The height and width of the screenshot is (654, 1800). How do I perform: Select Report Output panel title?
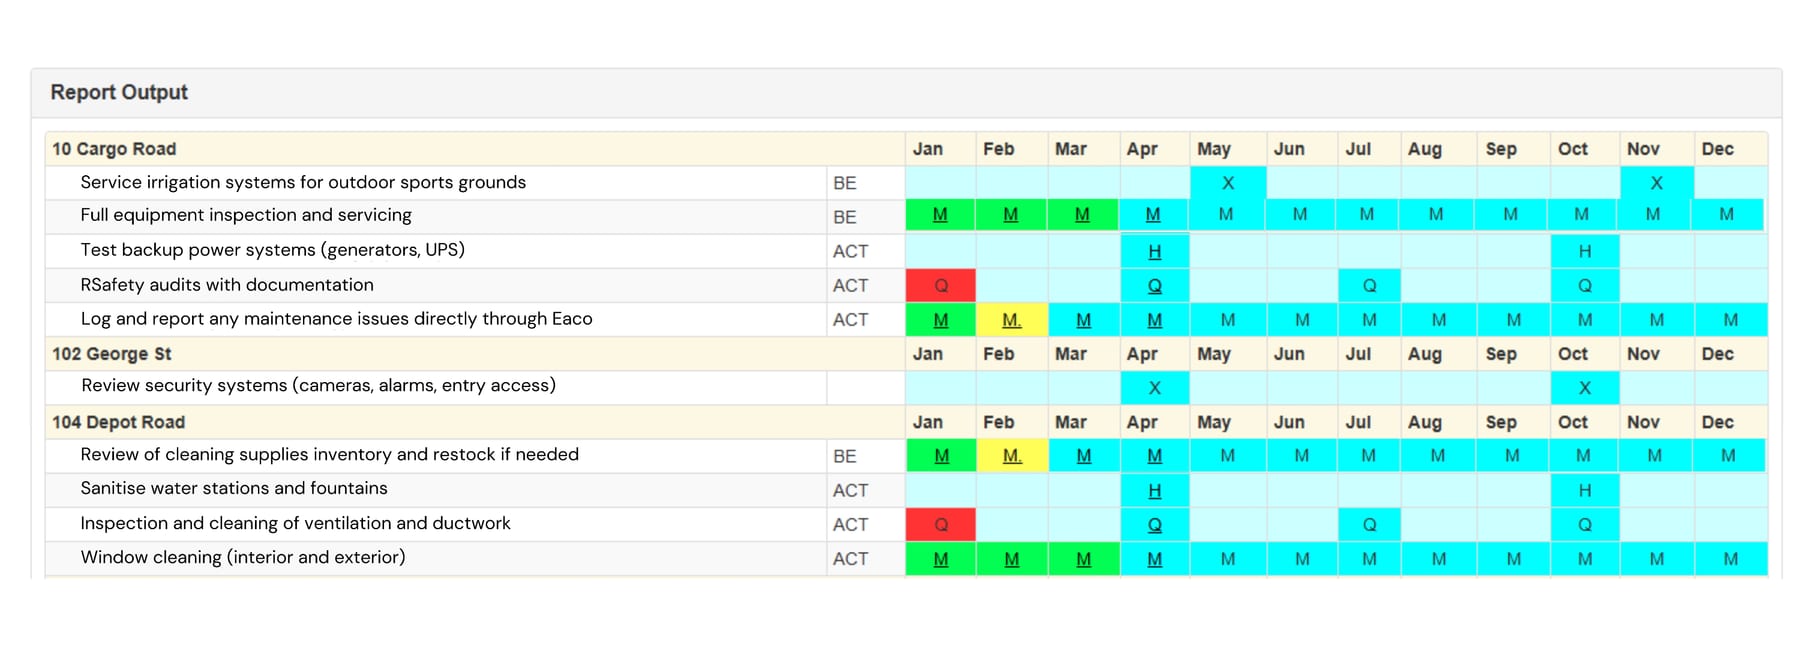click(x=119, y=92)
